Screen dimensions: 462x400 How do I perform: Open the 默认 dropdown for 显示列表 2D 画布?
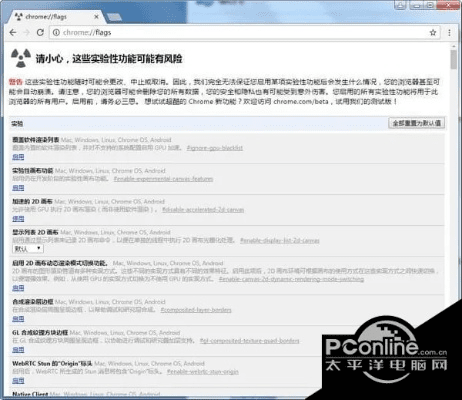(x=28, y=249)
